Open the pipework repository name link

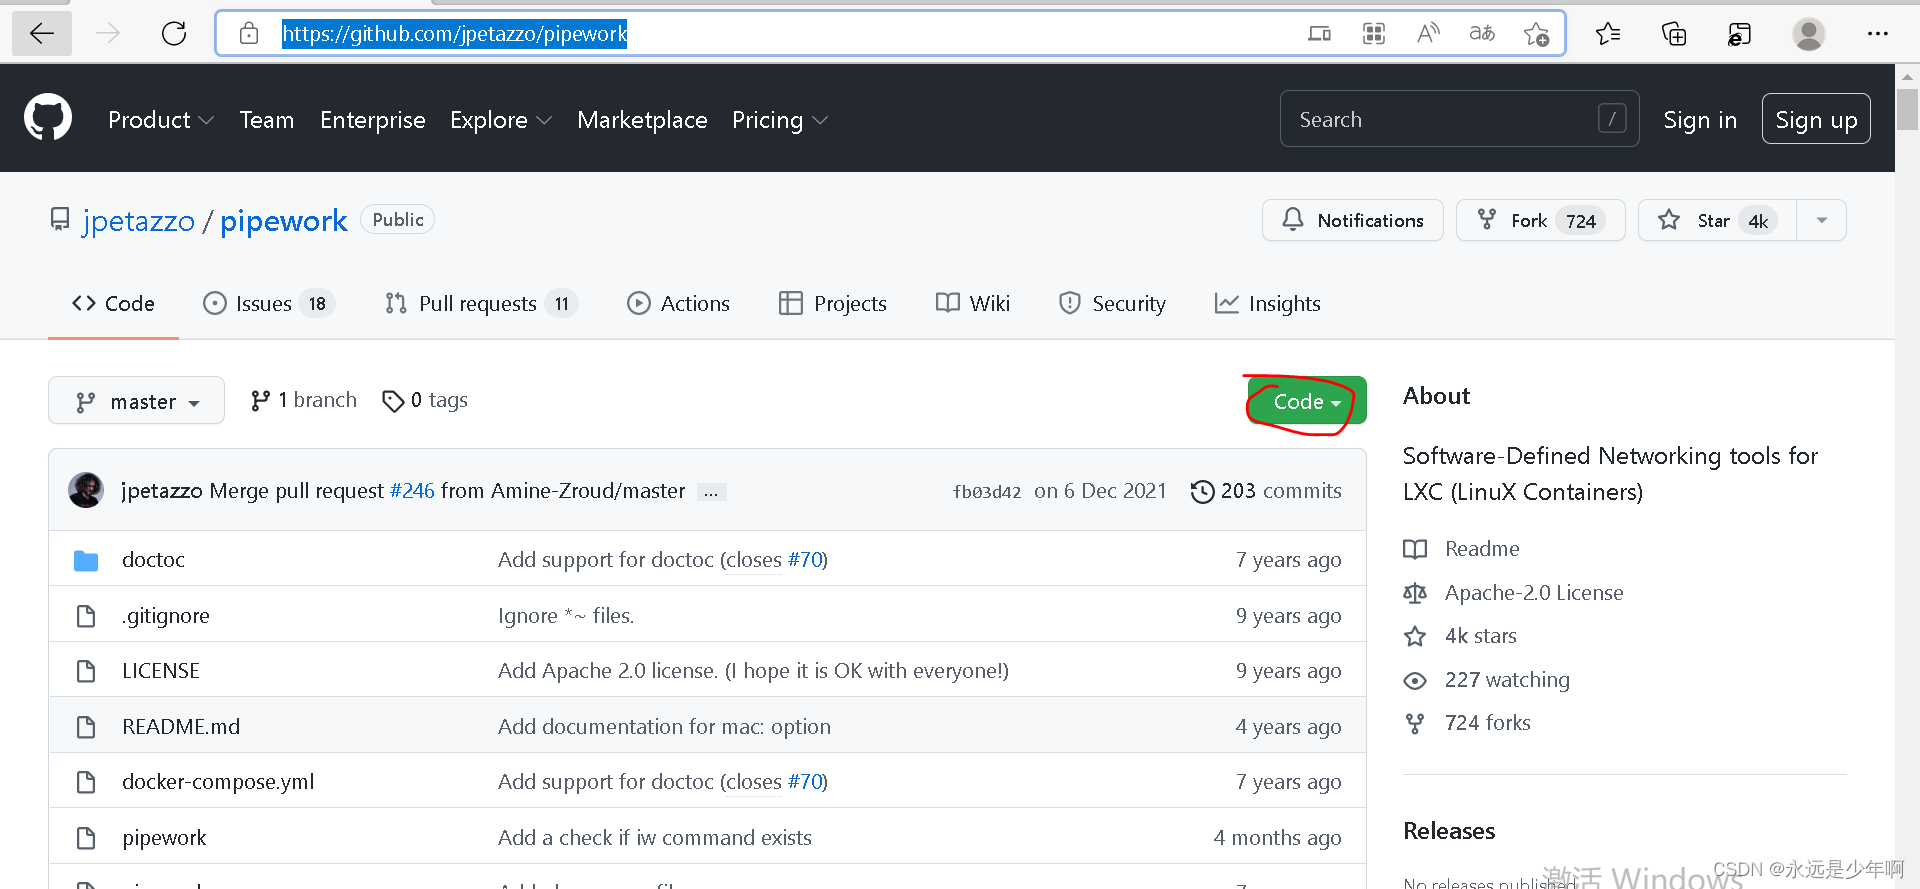click(284, 221)
